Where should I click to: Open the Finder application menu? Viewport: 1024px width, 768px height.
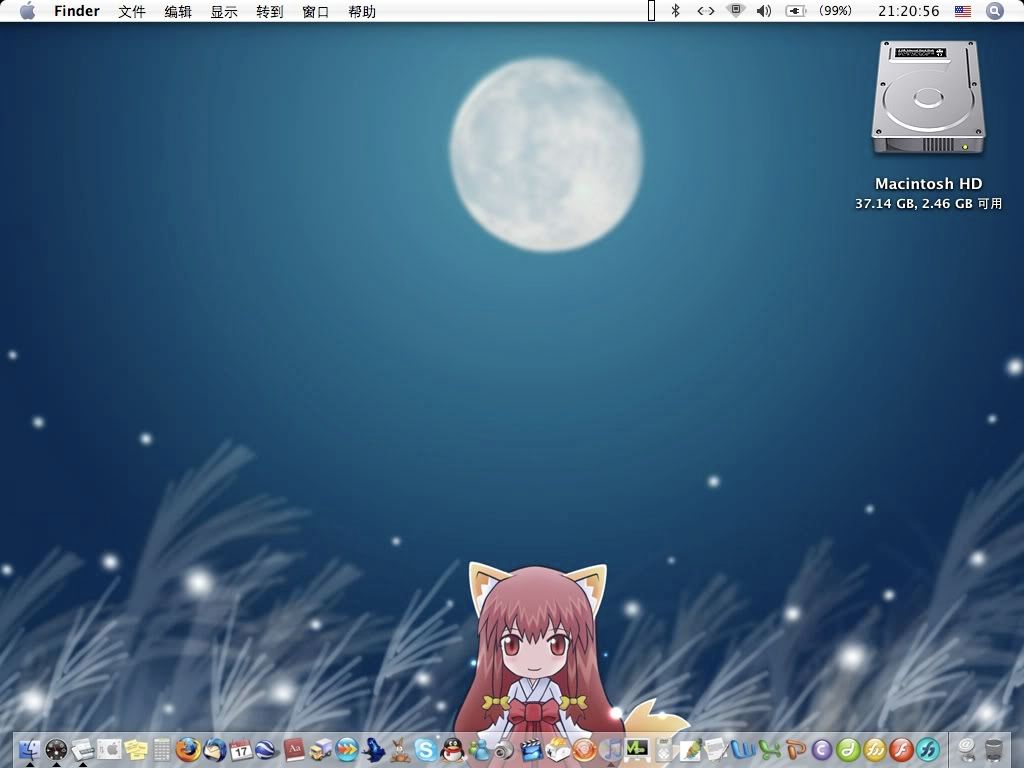[x=77, y=11]
